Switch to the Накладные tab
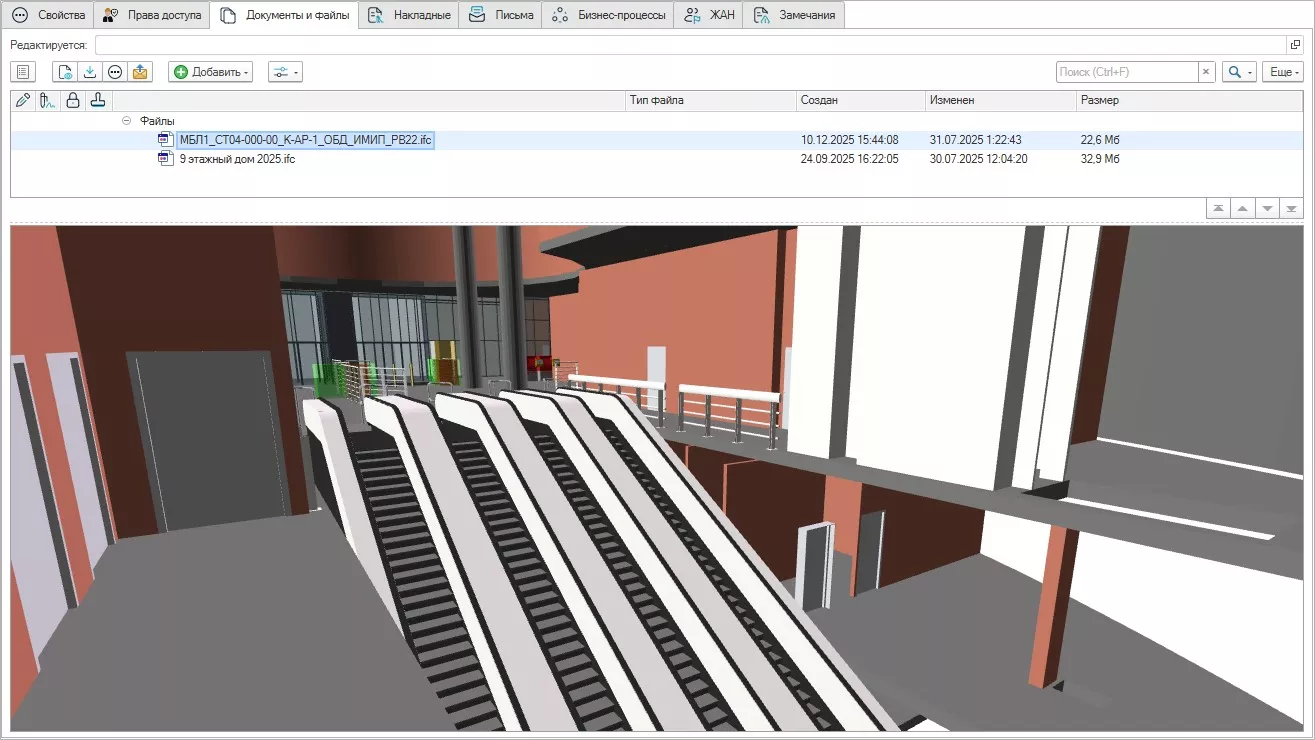1315x740 pixels. point(410,15)
